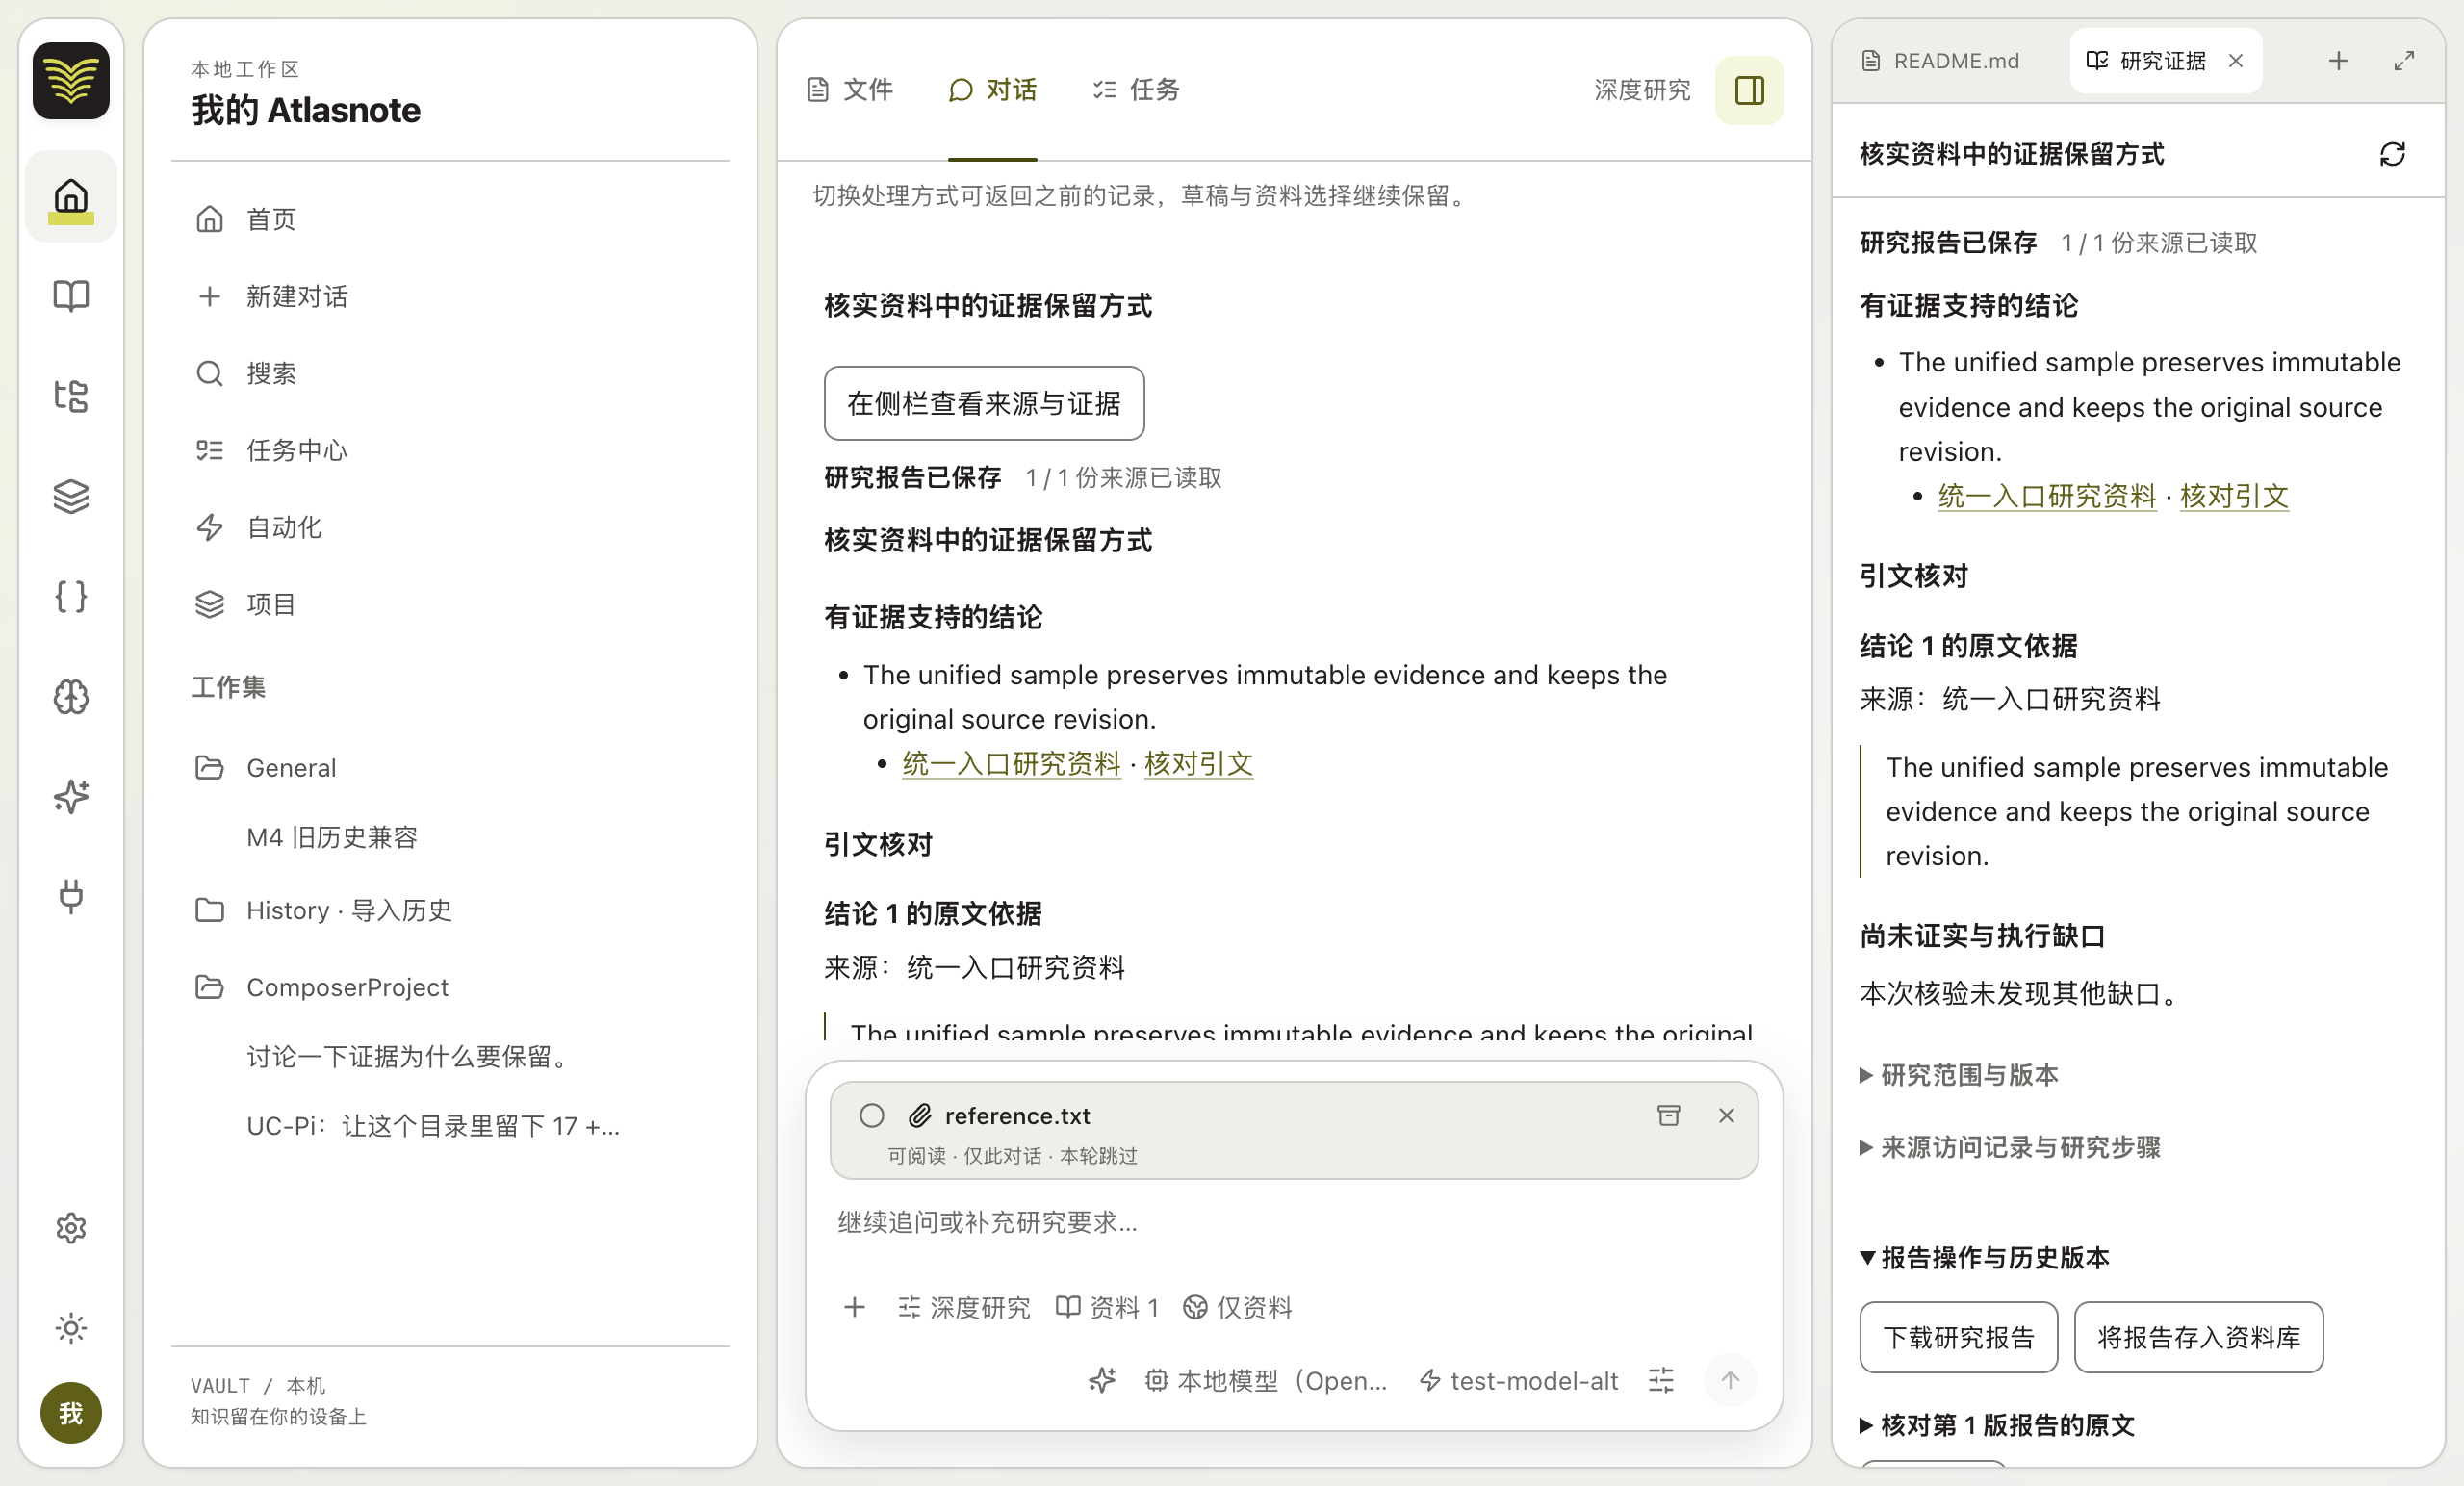Viewport: 2464px width, 1486px height.
Task: Switch to the 任务 tab
Action: 1135,90
